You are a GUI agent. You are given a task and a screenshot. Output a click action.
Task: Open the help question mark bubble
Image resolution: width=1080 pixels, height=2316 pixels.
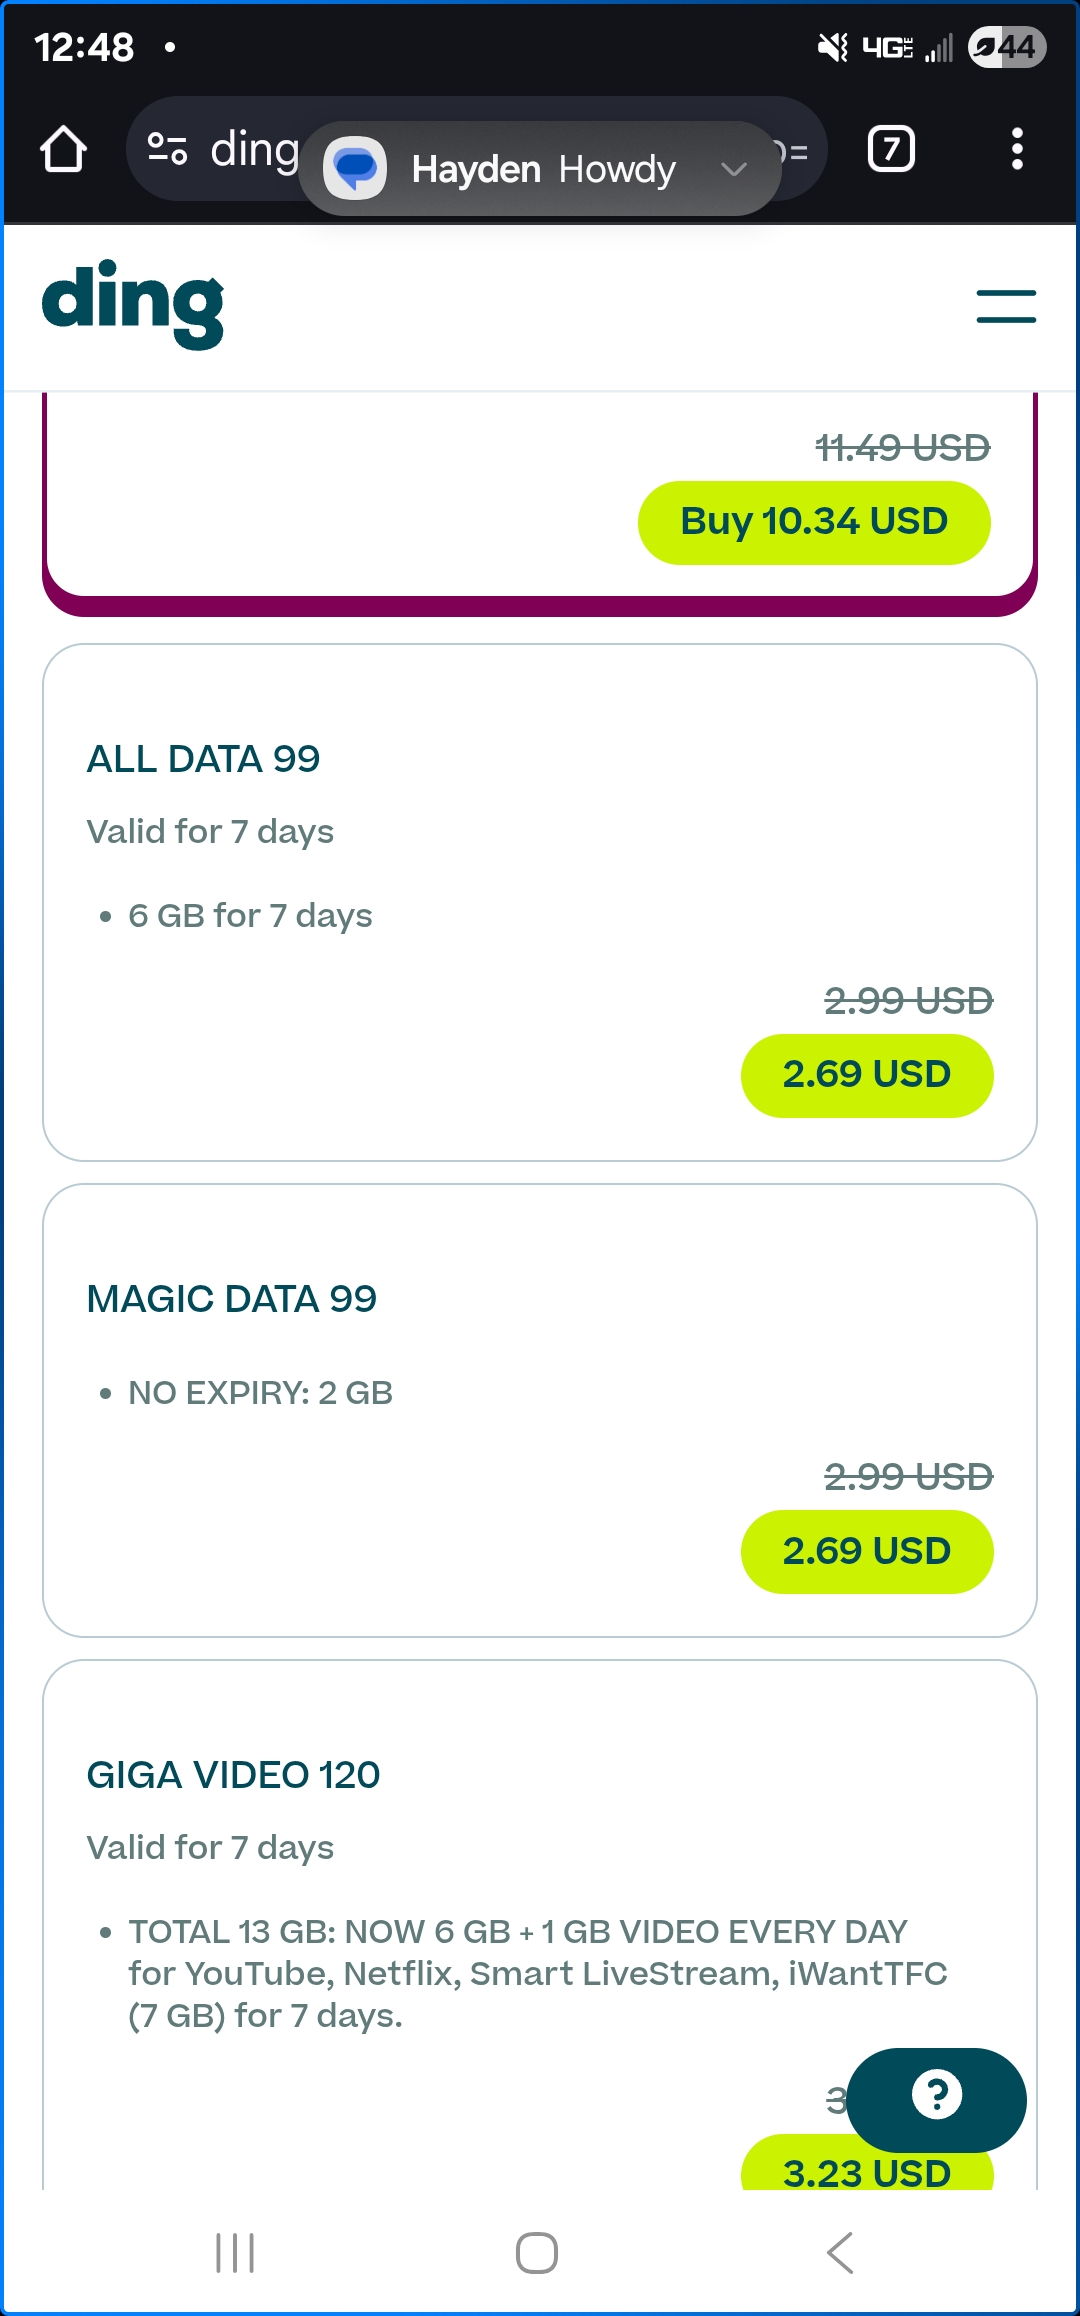[x=936, y=2097]
